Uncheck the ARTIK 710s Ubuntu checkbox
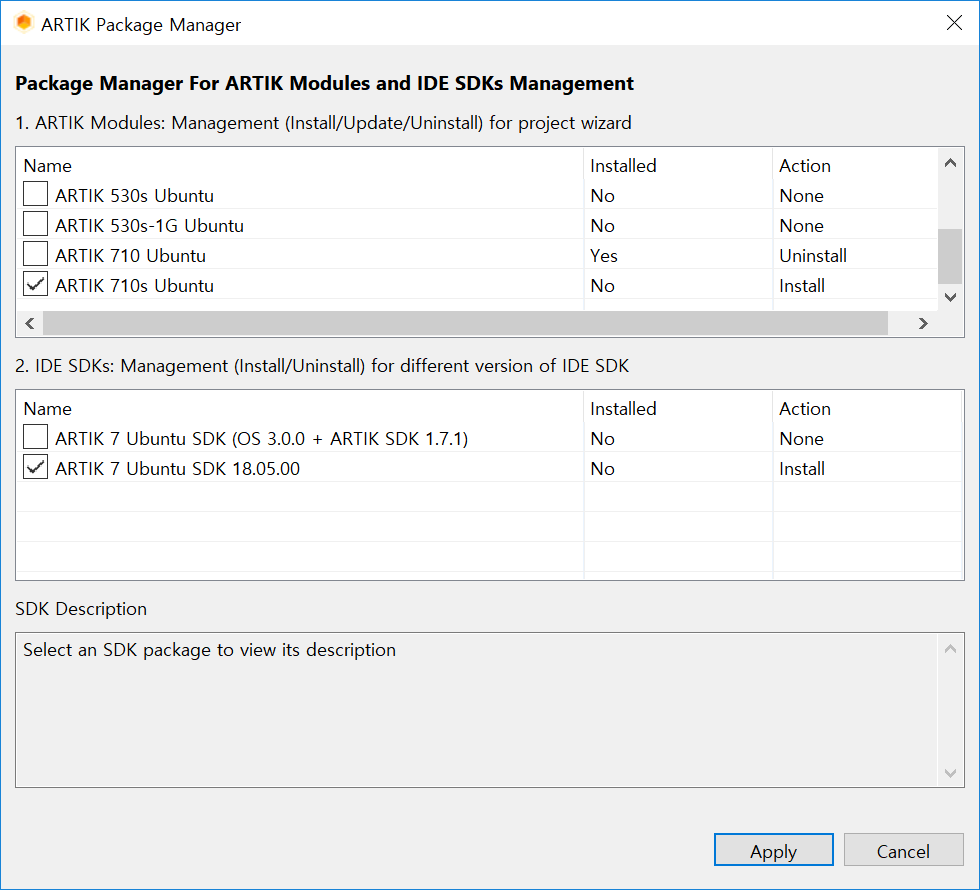The width and height of the screenshot is (980, 890). coord(36,284)
